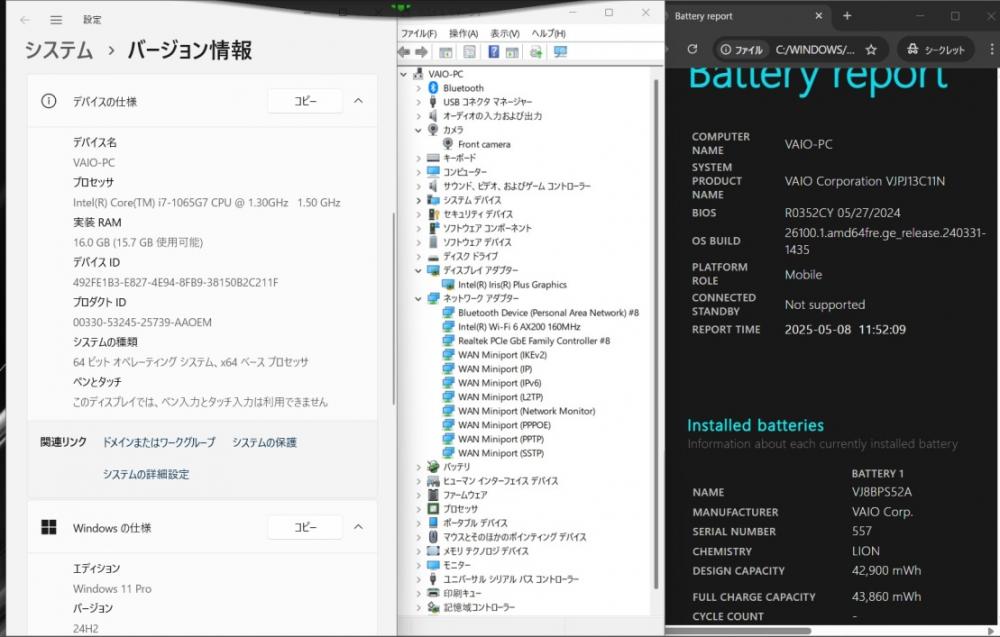The width and height of the screenshot is (1000, 637).
Task: Collapse the デバイスの仕様 section chevron
Action: 358,101
